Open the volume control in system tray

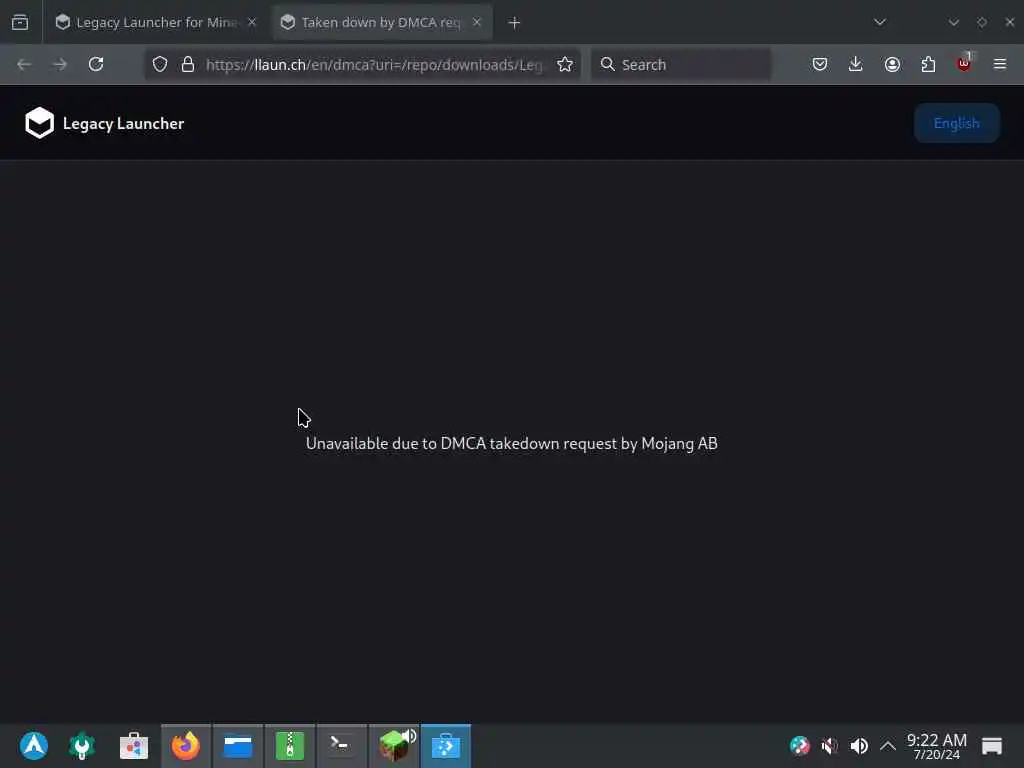coord(859,745)
